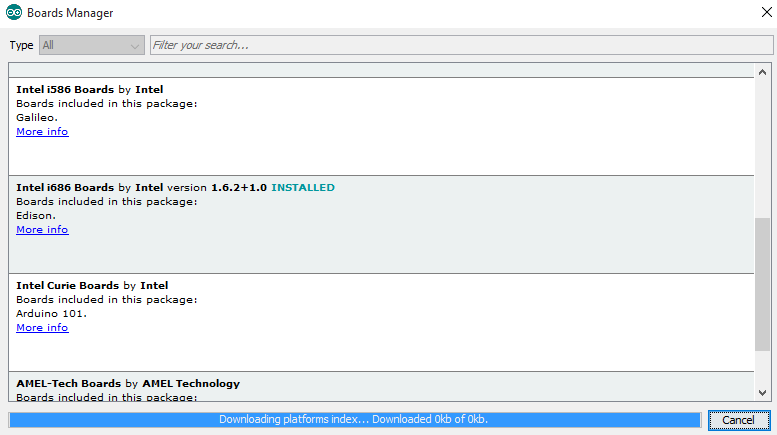
Task: Select the Intel i686 Boards entry title
Action: click(x=65, y=188)
